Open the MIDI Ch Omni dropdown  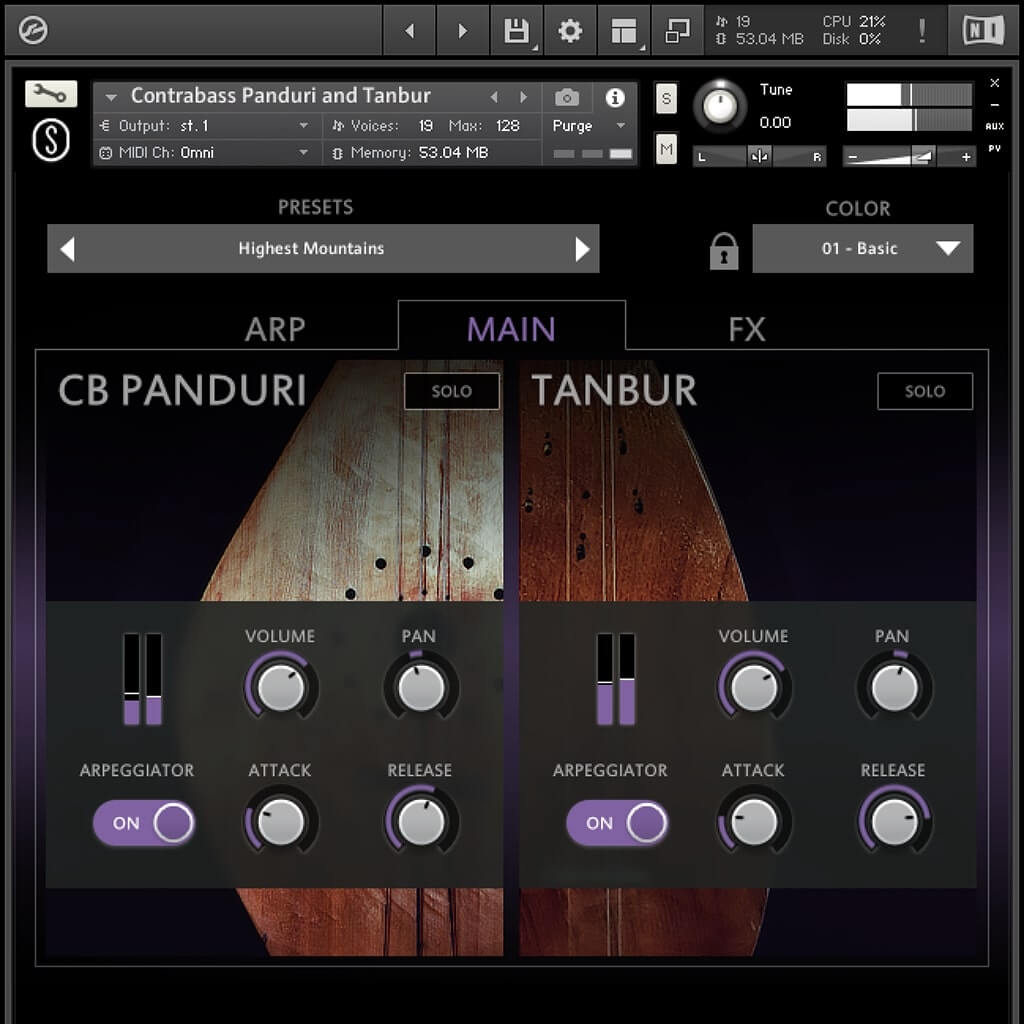tap(205, 152)
